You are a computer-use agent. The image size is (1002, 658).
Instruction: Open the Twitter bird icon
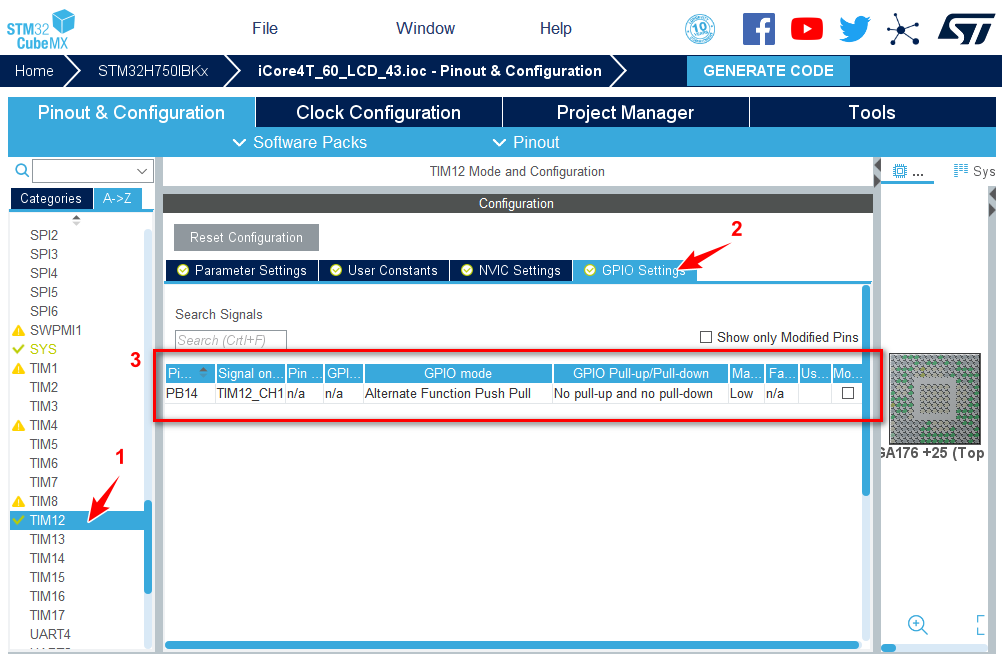tap(855, 29)
